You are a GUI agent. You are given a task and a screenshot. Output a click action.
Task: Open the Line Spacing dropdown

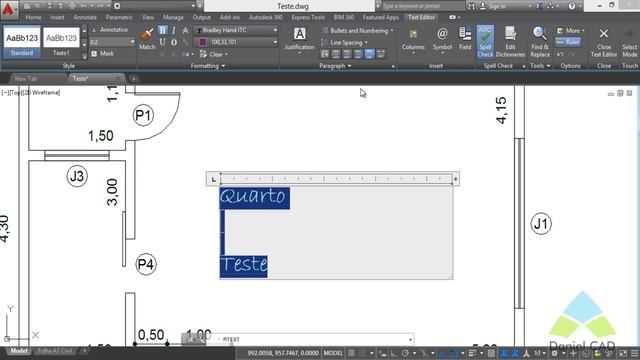(x=345, y=42)
